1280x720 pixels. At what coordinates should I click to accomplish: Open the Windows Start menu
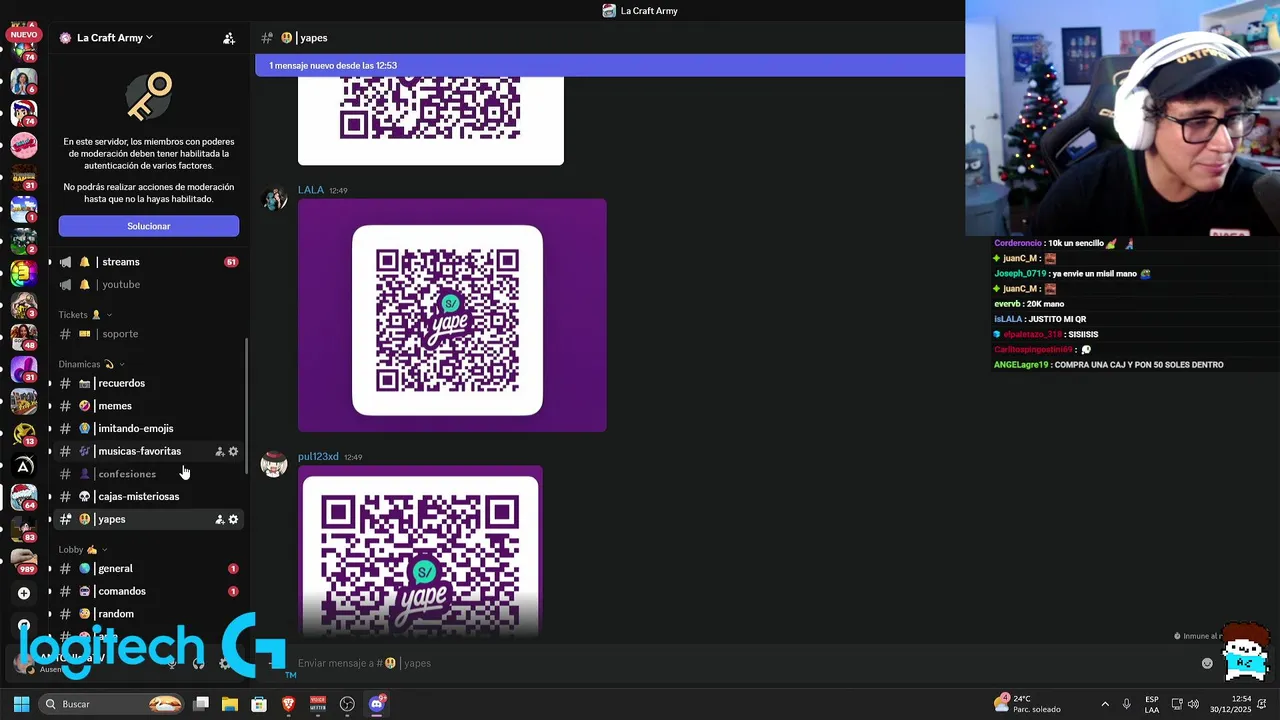21,704
